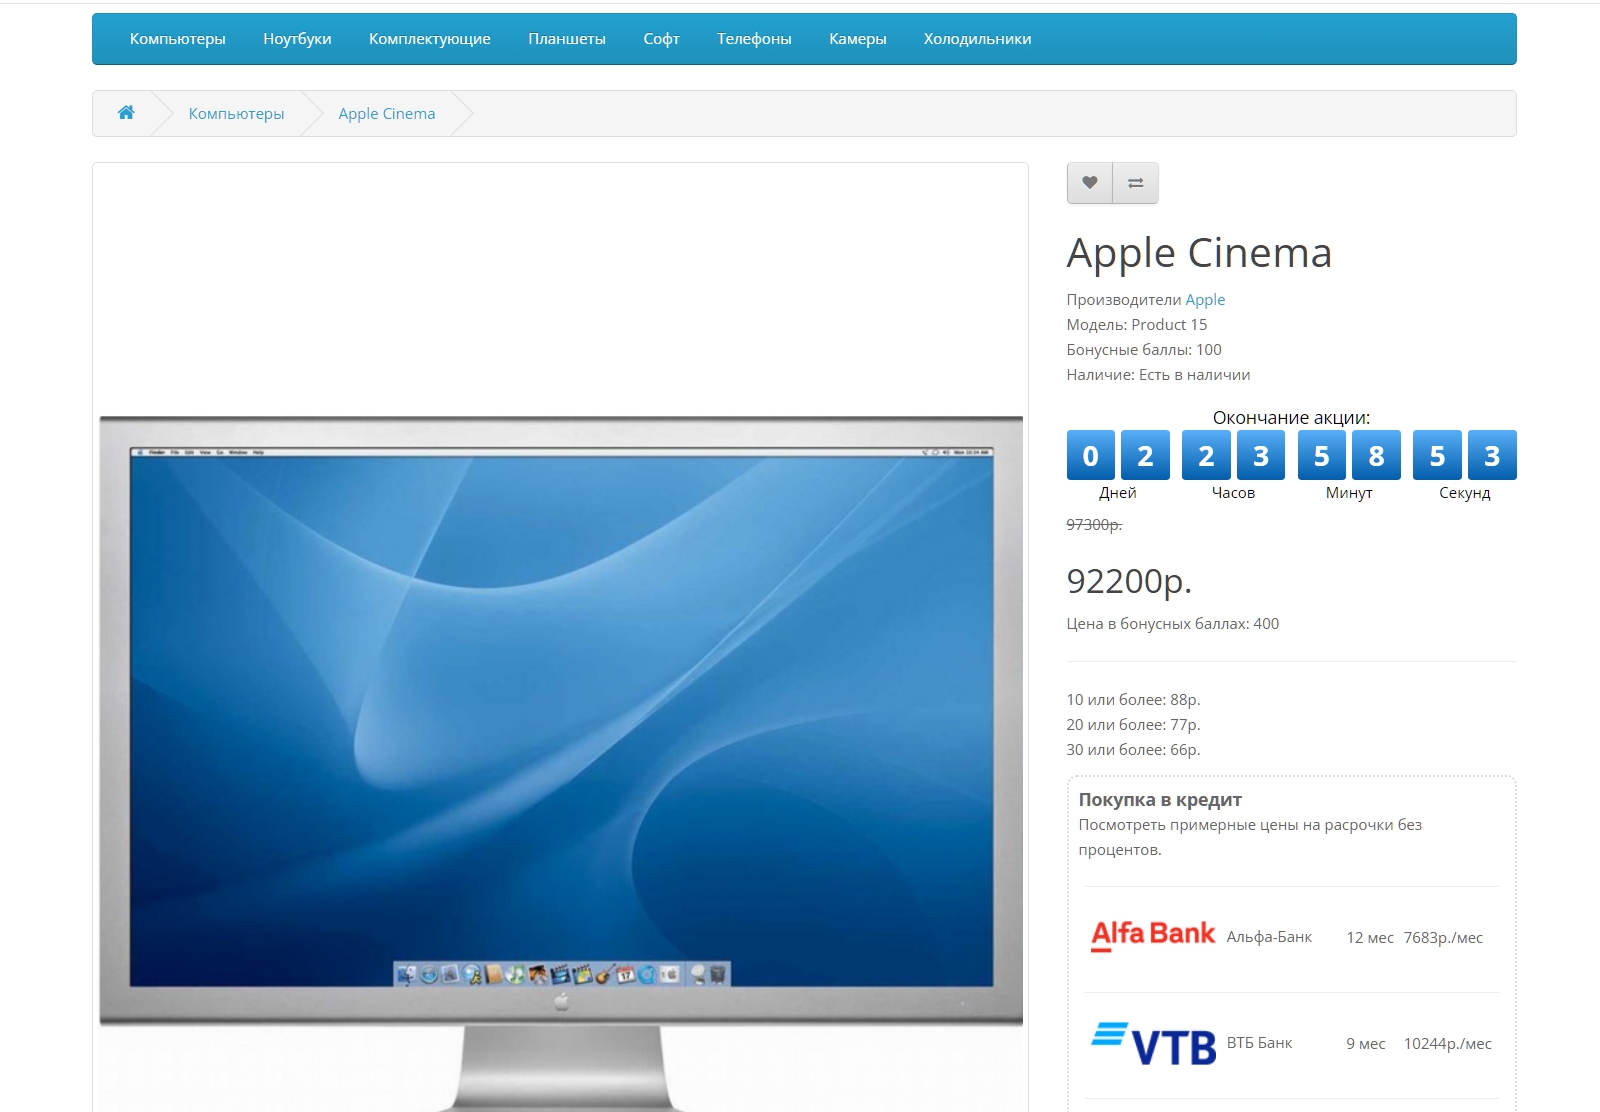1600x1112 pixels.
Task: Open the Телефоны menu category
Action: [x=754, y=39]
